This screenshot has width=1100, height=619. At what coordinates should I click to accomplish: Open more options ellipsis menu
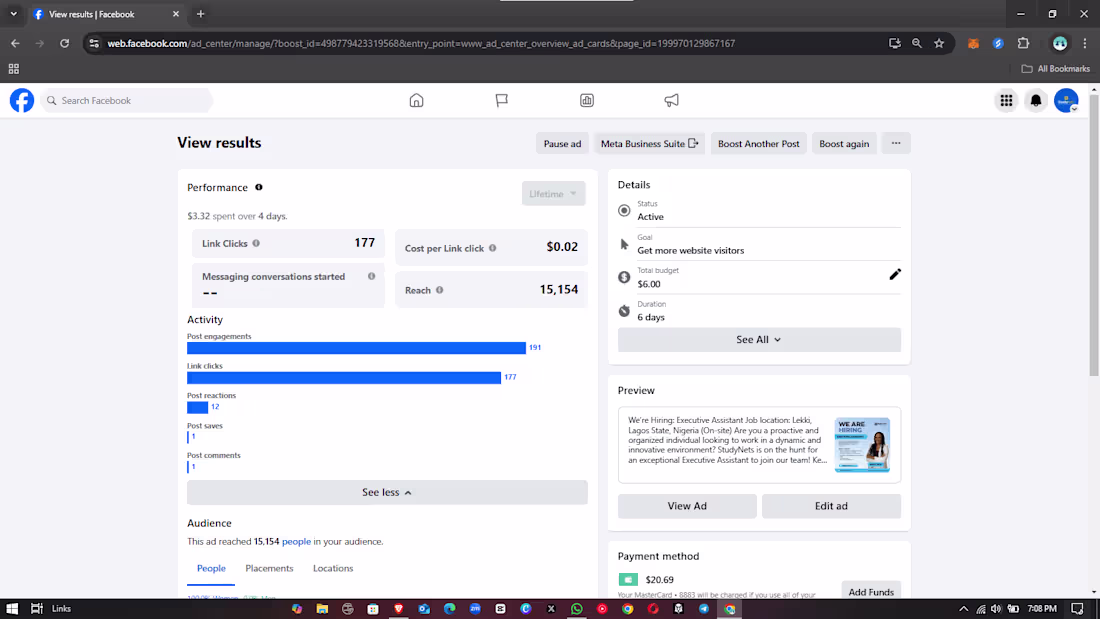coord(896,143)
